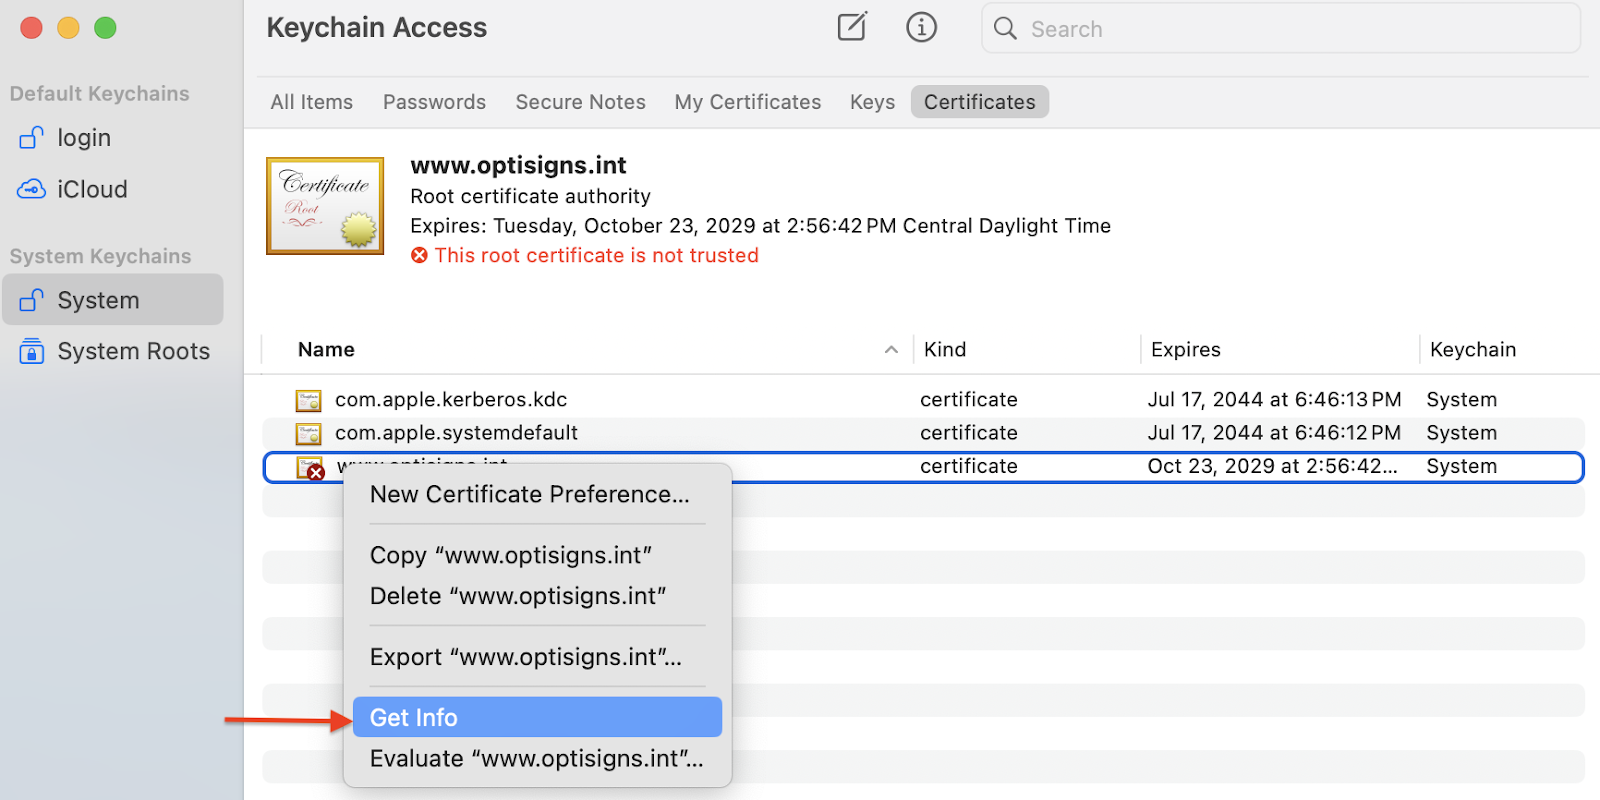Click the green zoom window button

coord(105,28)
